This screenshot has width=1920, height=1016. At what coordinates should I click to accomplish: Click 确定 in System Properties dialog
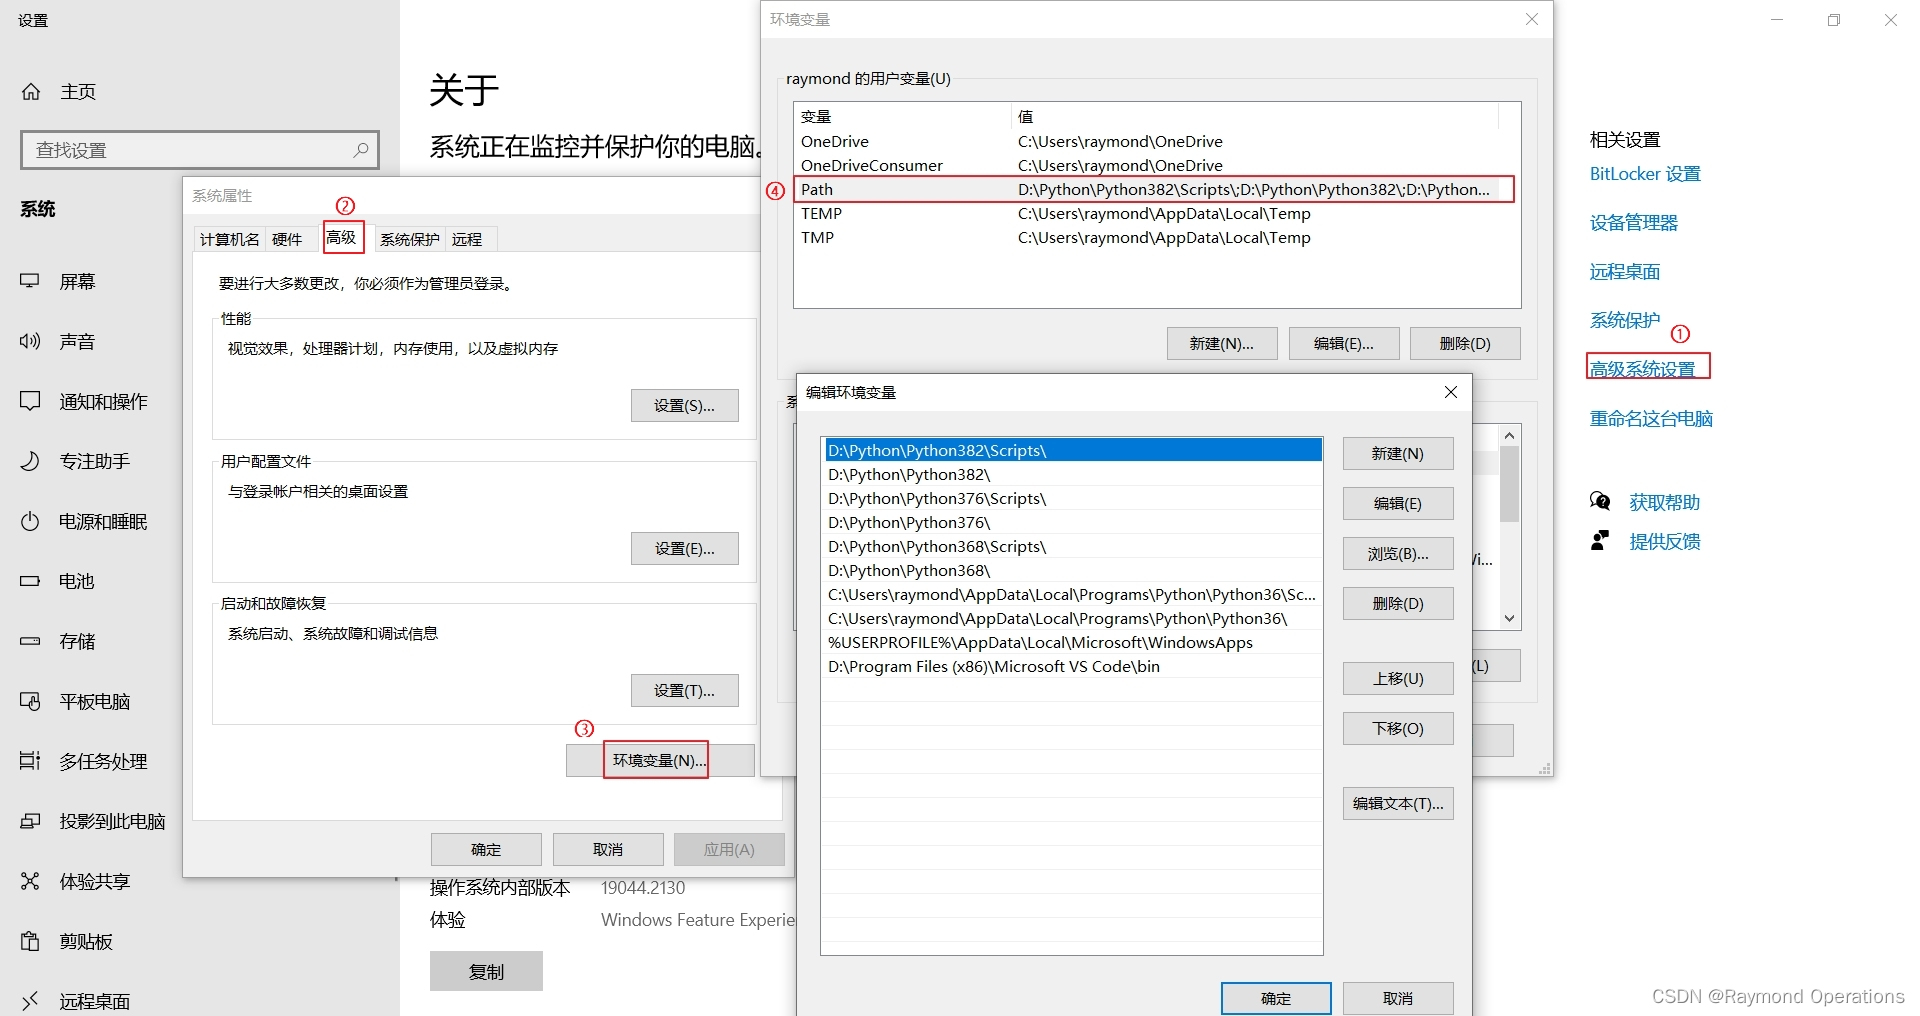click(x=486, y=849)
